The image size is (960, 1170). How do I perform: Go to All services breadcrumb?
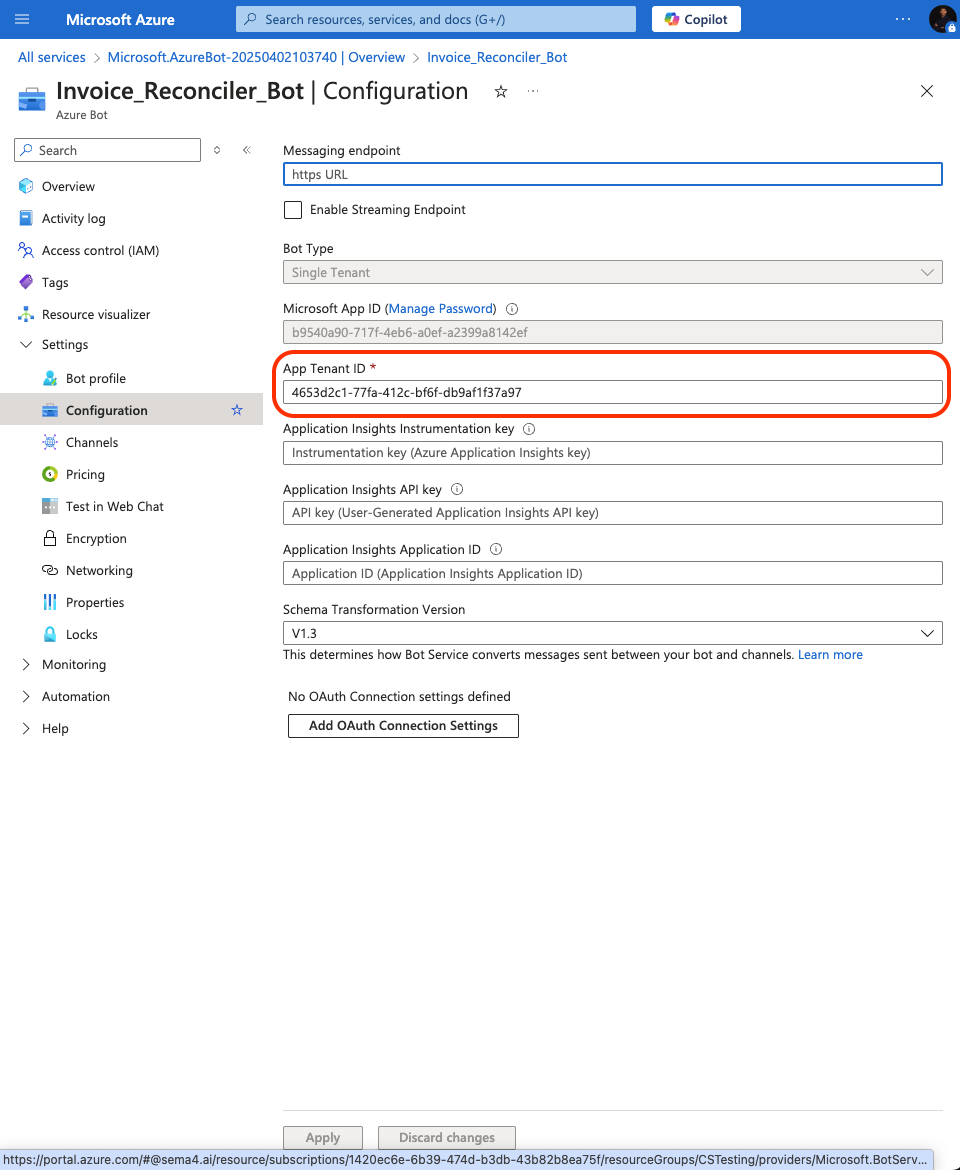[x=51, y=57]
